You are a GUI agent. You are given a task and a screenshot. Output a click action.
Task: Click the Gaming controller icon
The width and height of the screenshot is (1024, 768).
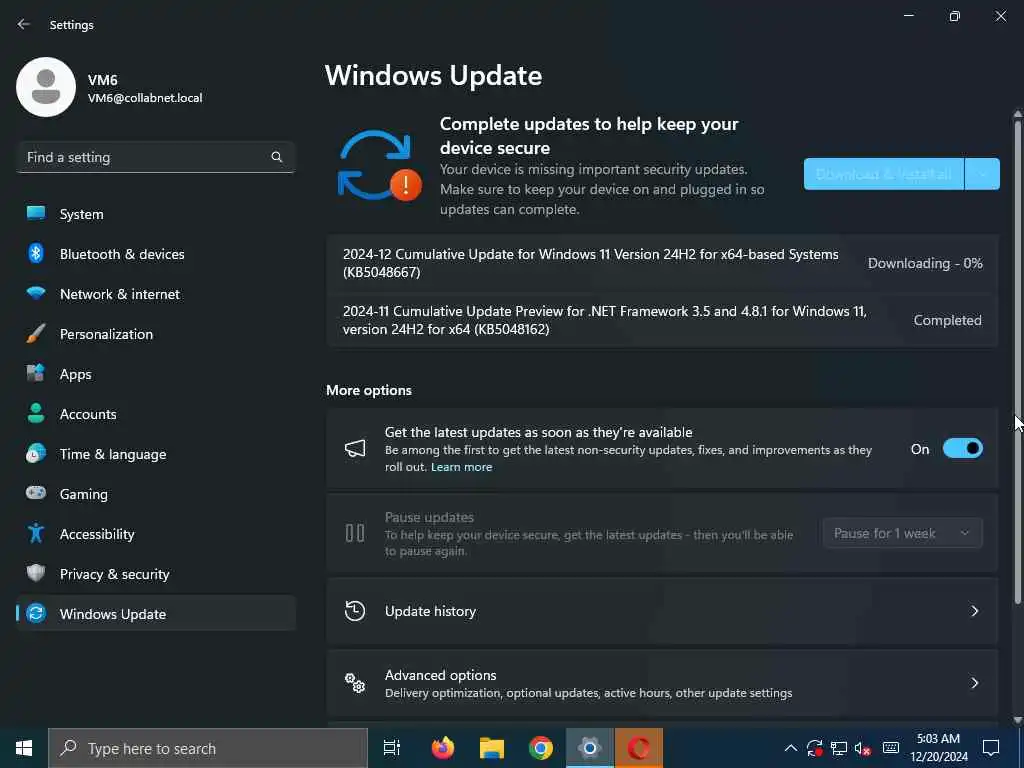click(36, 493)
